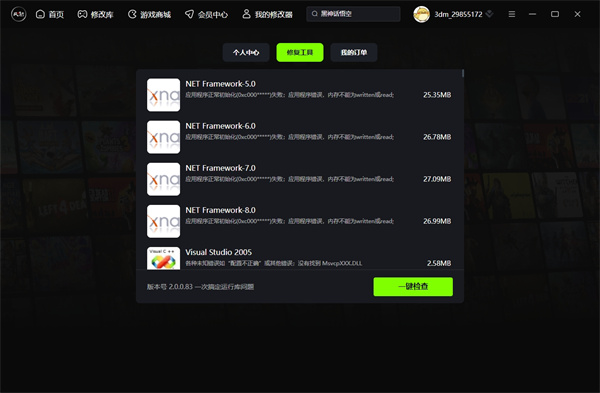Click the NET Framework-7.0 xna icon
This screenshot has height=393, width=600.
pyautogui.click(x=163, y=179)
